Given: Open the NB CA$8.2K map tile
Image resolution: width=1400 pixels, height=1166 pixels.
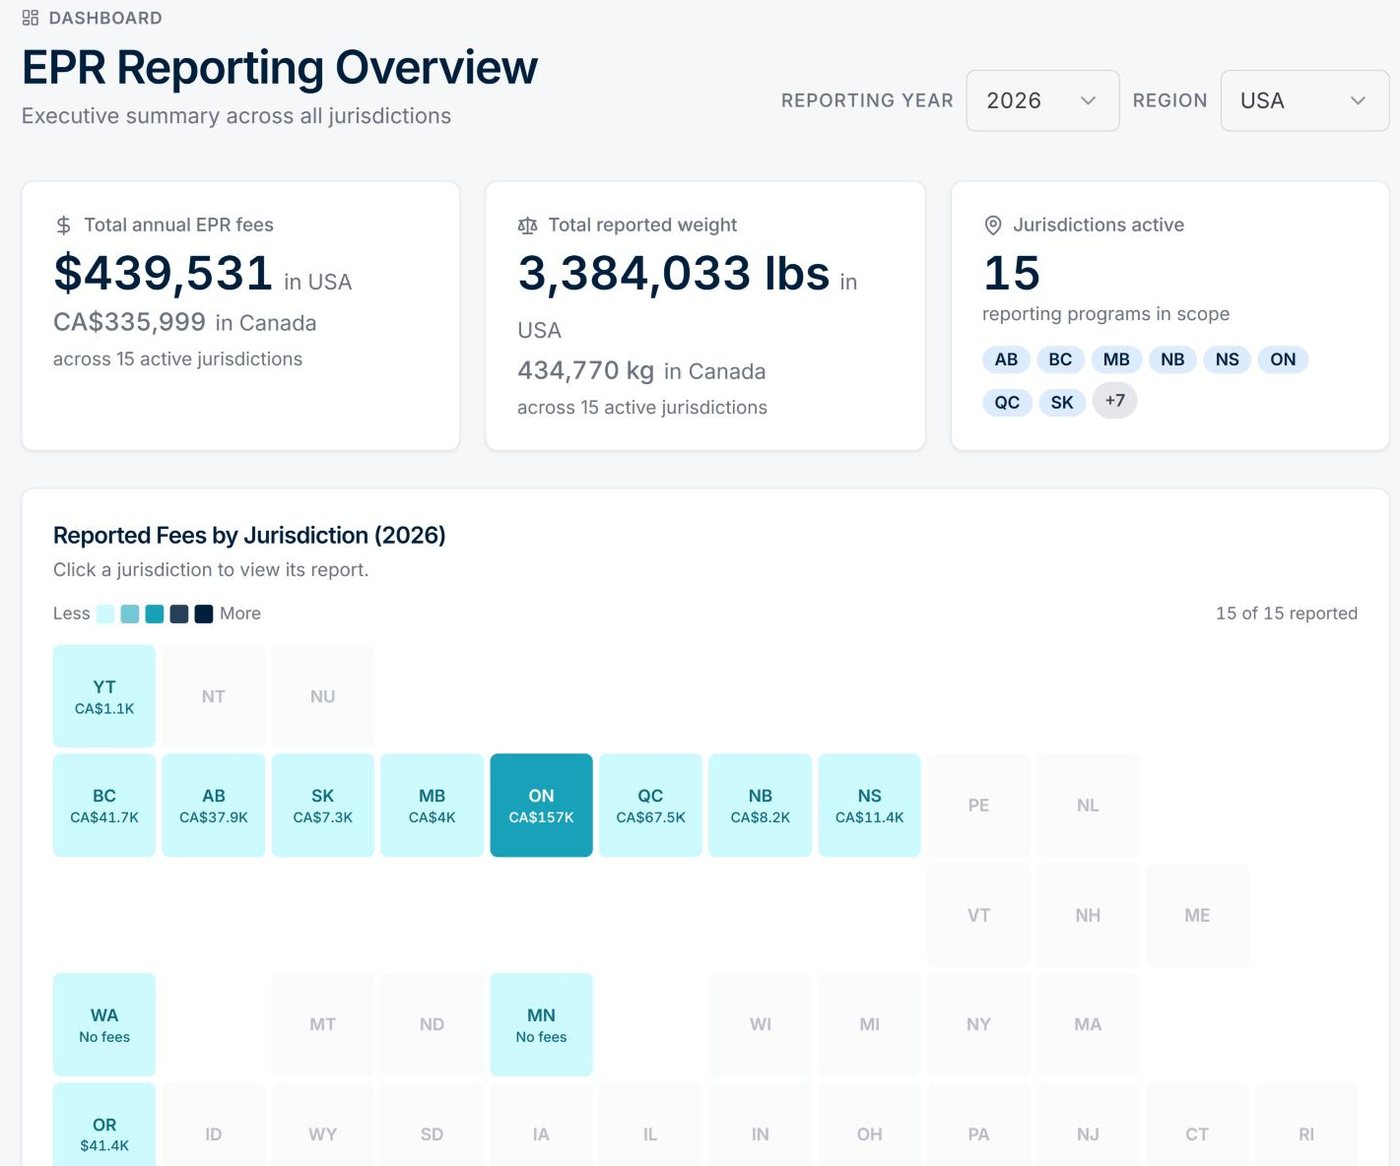Looking at the screenshot, I should [x=760, y=805].
